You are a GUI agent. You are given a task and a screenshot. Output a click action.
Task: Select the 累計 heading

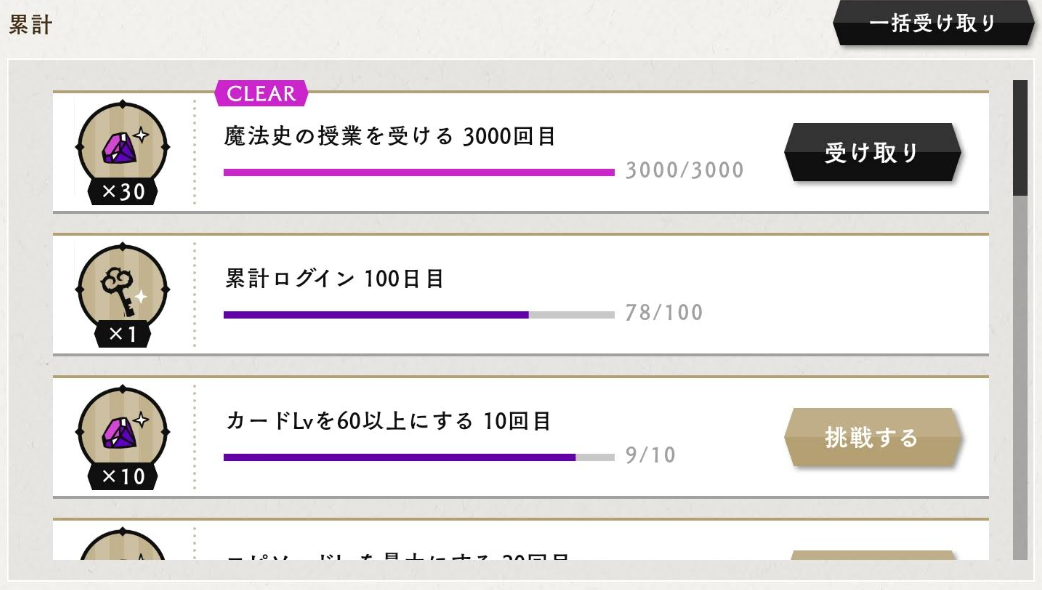[x=30, y=26]
